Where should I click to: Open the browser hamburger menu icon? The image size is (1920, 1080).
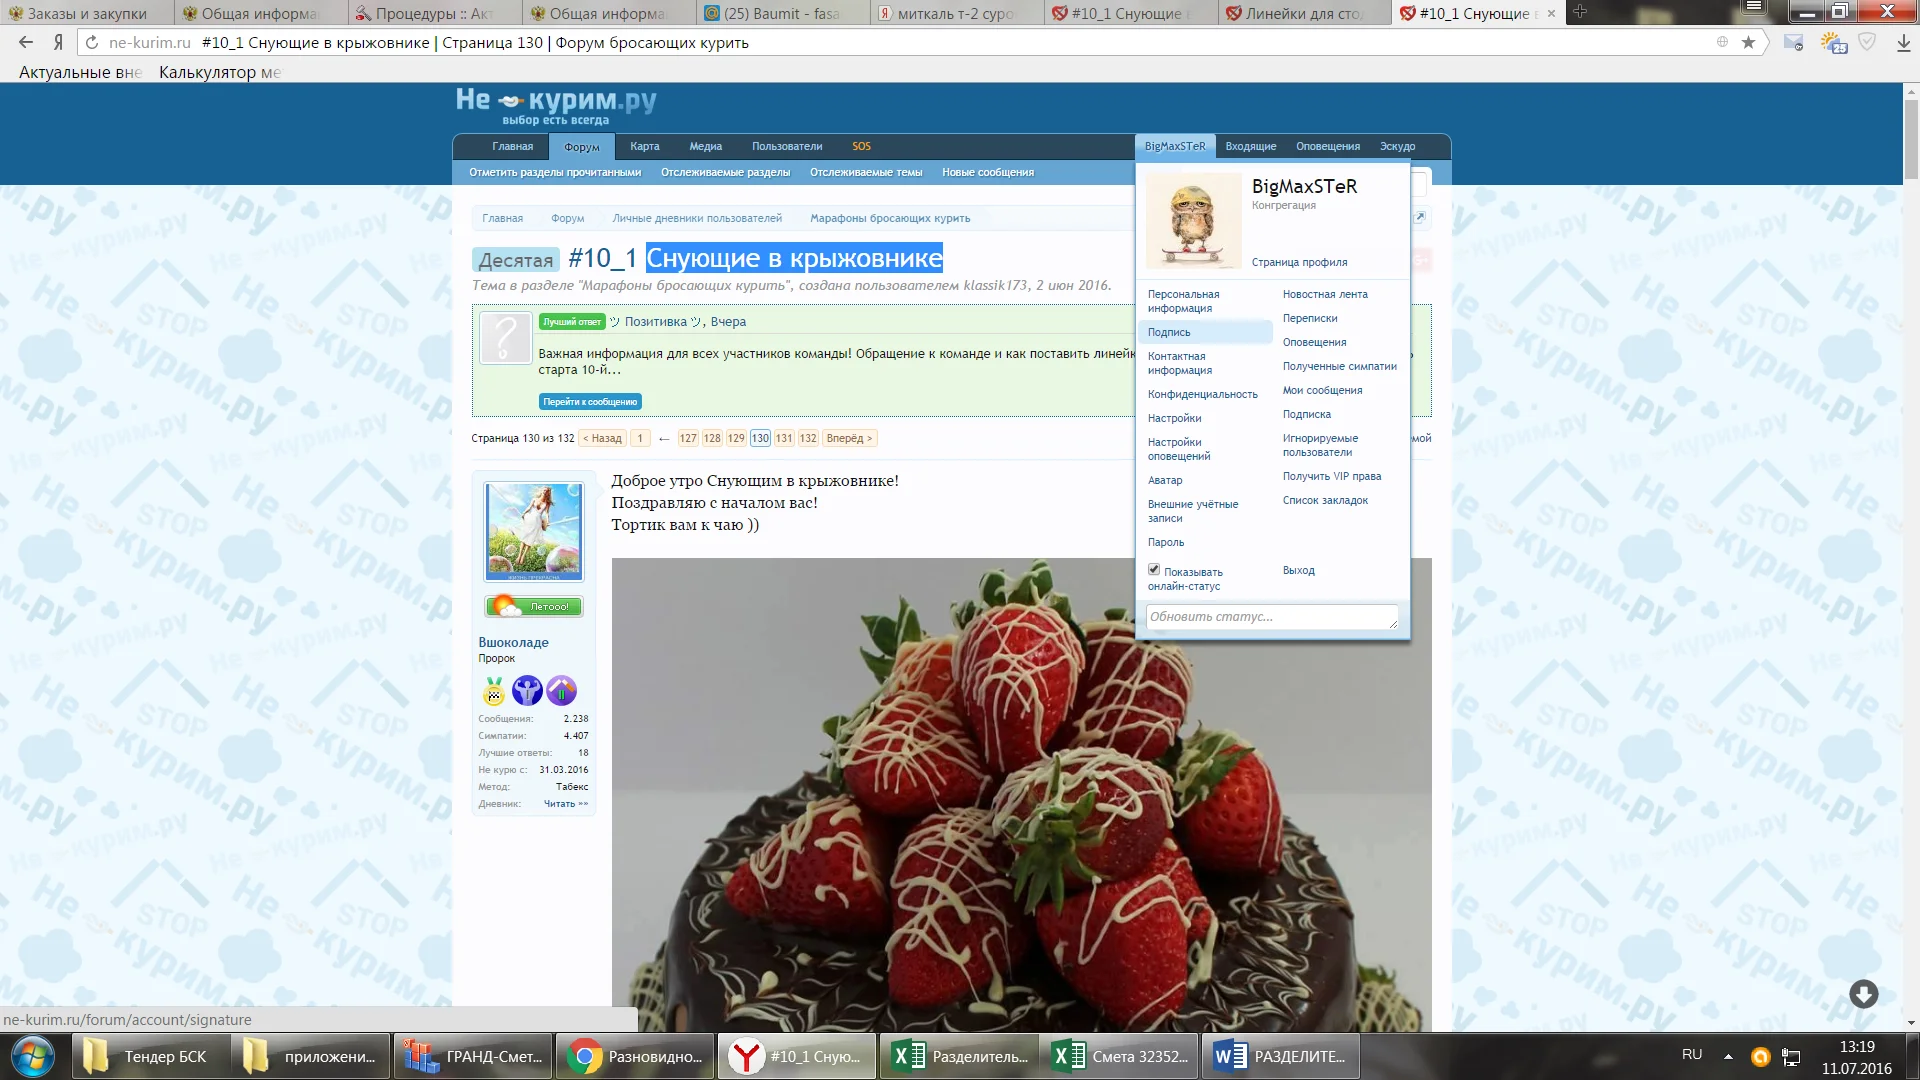pyautogui.click(x=1753, y=8)
